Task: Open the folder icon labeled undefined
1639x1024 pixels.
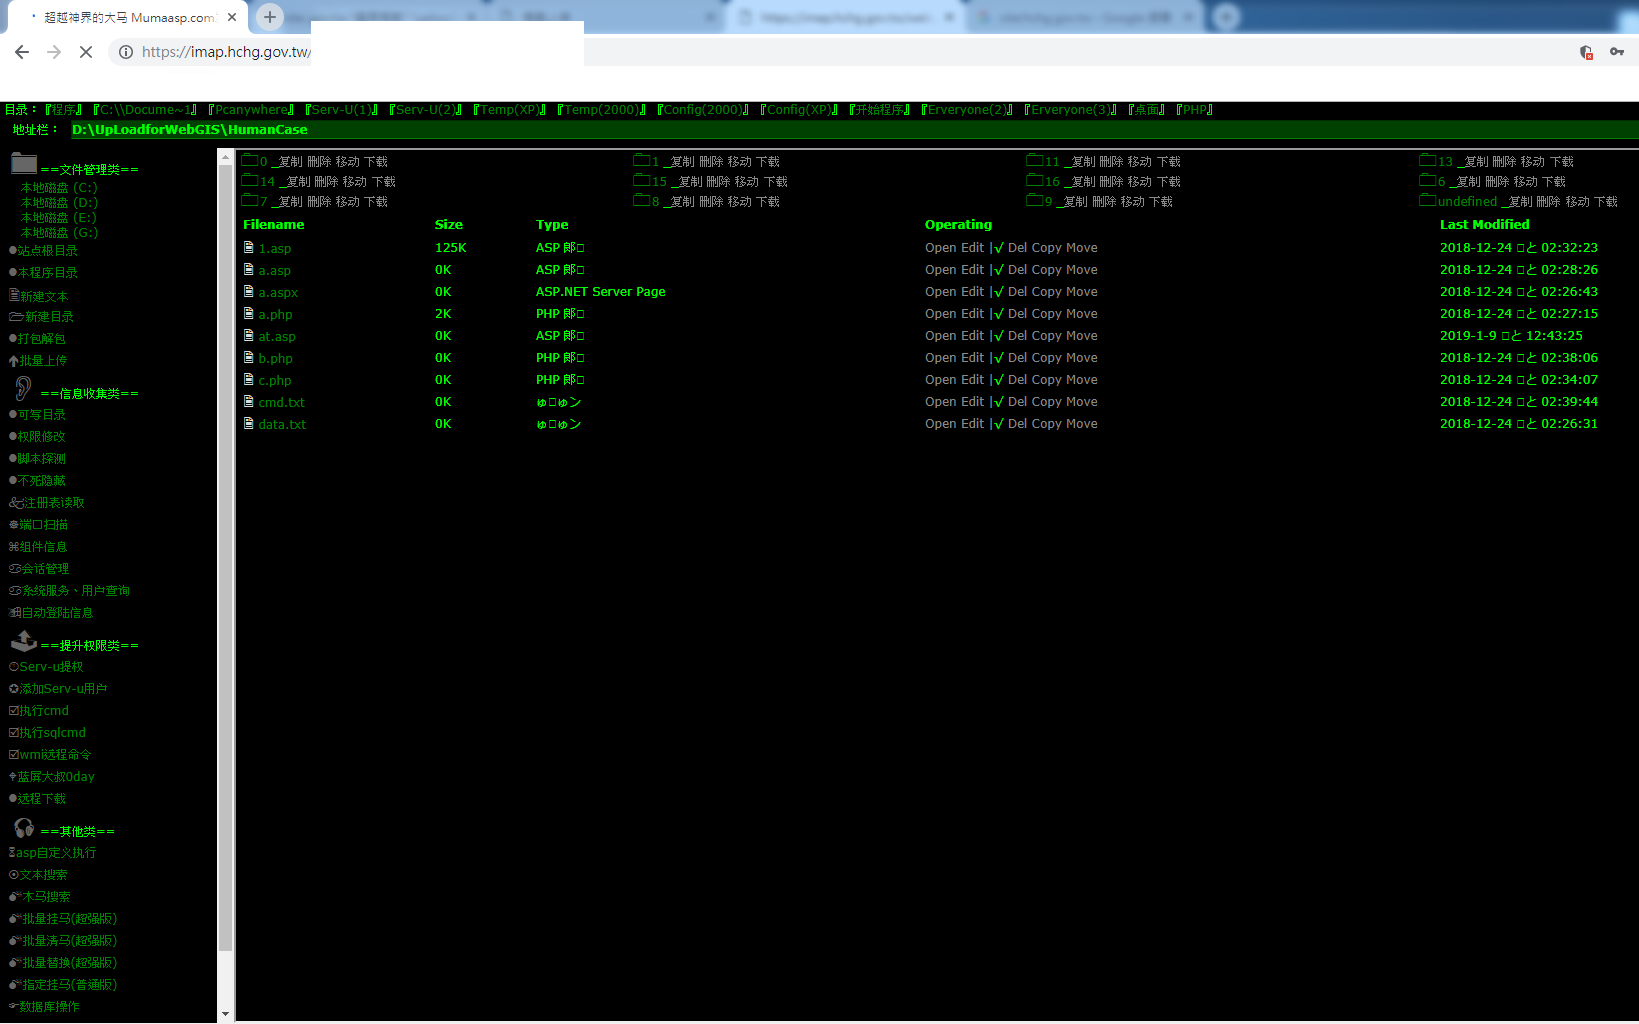Action: pos(1428,200)
